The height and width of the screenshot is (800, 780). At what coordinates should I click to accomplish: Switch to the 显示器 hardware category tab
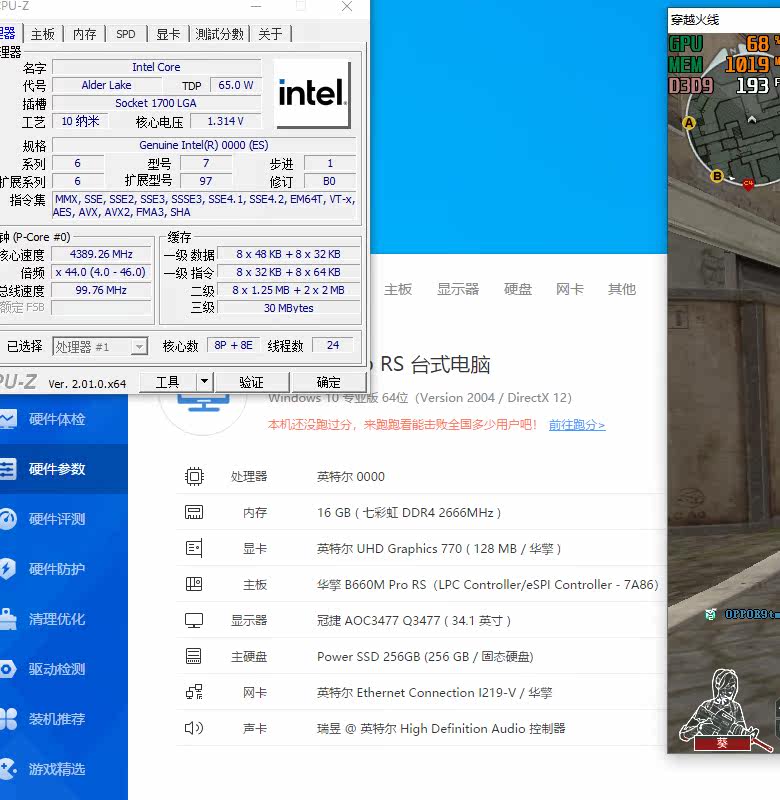(x=458, y=289)
